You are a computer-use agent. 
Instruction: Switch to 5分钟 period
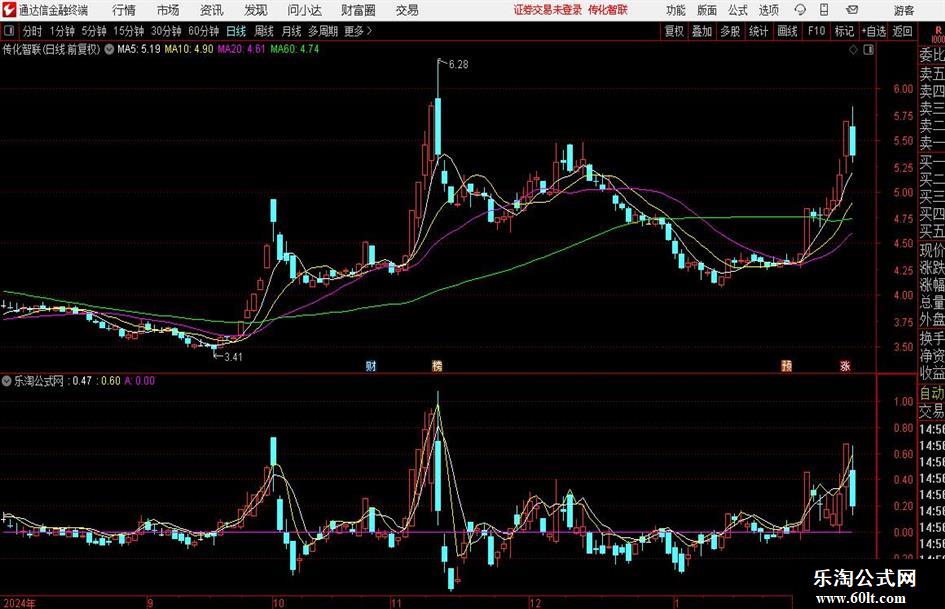[94, 31]
